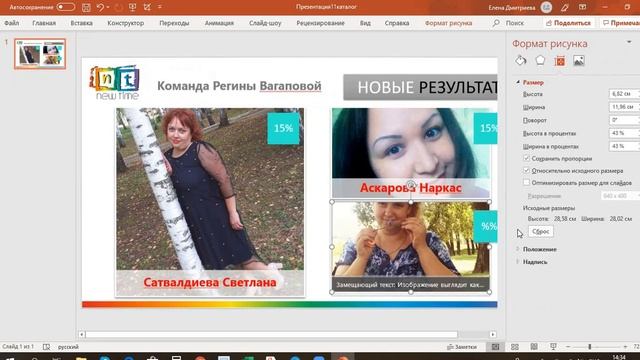Switch to the Вид tab
The height and width of the screenshot is (360, 640).
[365, 23]
